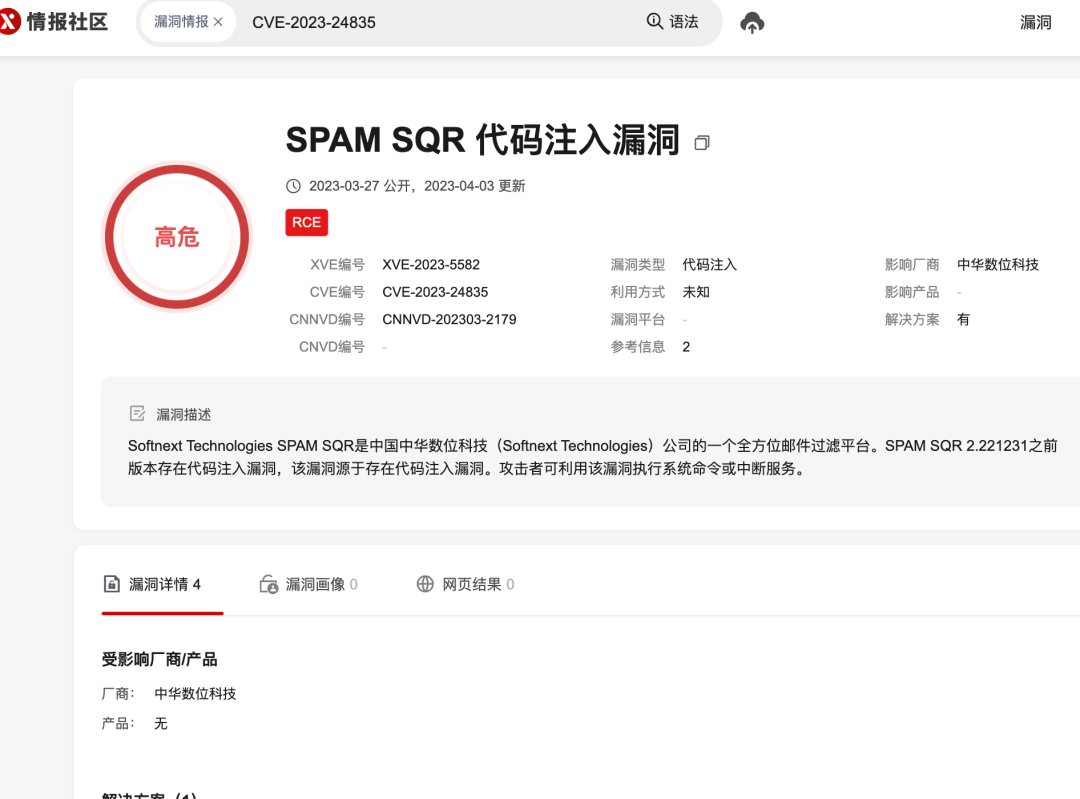Click the 产品 value 无

click(160, 723)
